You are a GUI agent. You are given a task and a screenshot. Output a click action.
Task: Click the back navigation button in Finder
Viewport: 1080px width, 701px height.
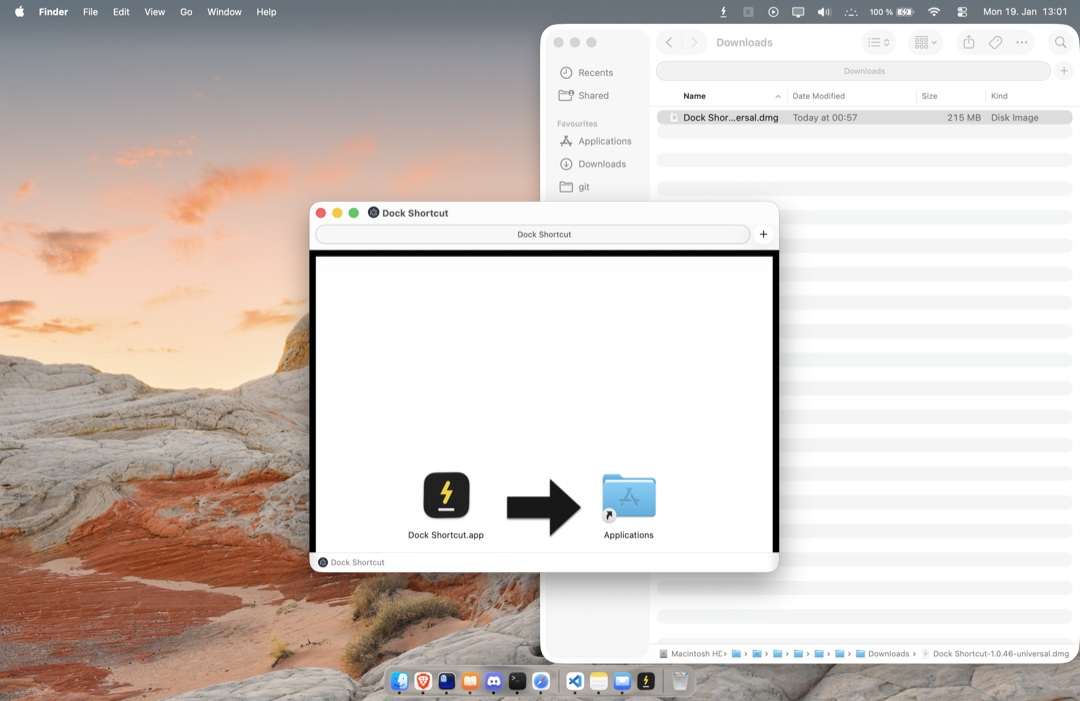[668, 42]
